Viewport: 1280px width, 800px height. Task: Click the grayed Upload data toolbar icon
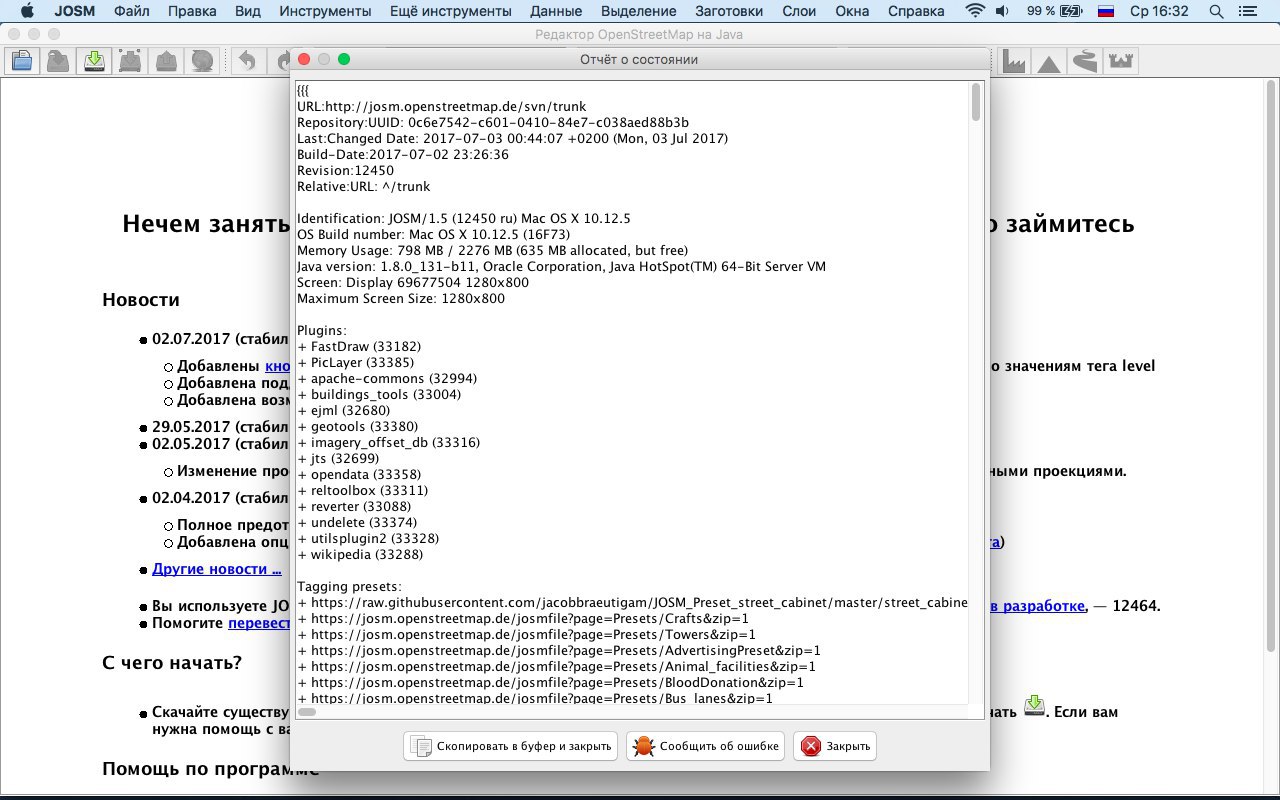(x=165, y=61)
